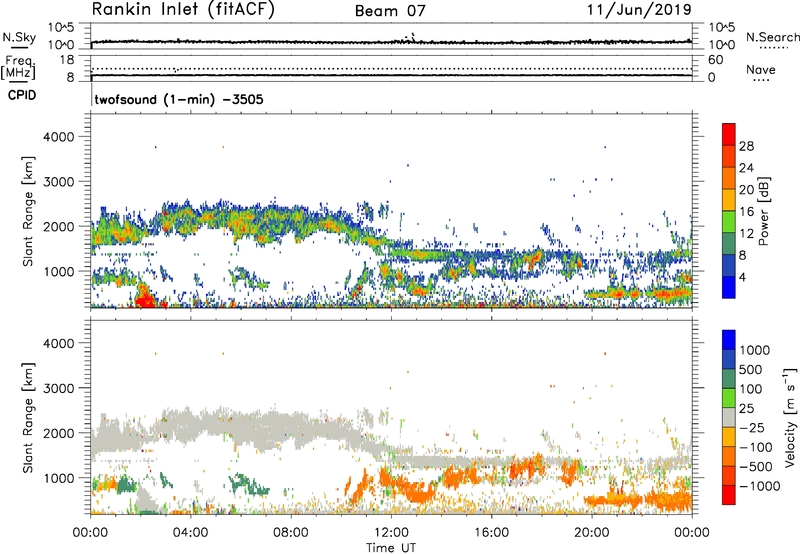This screenshot has height=554, width=800.
Task: Click the '500' velocity colorbar tick
Action: pyautogui.click(x=750, y=369)
